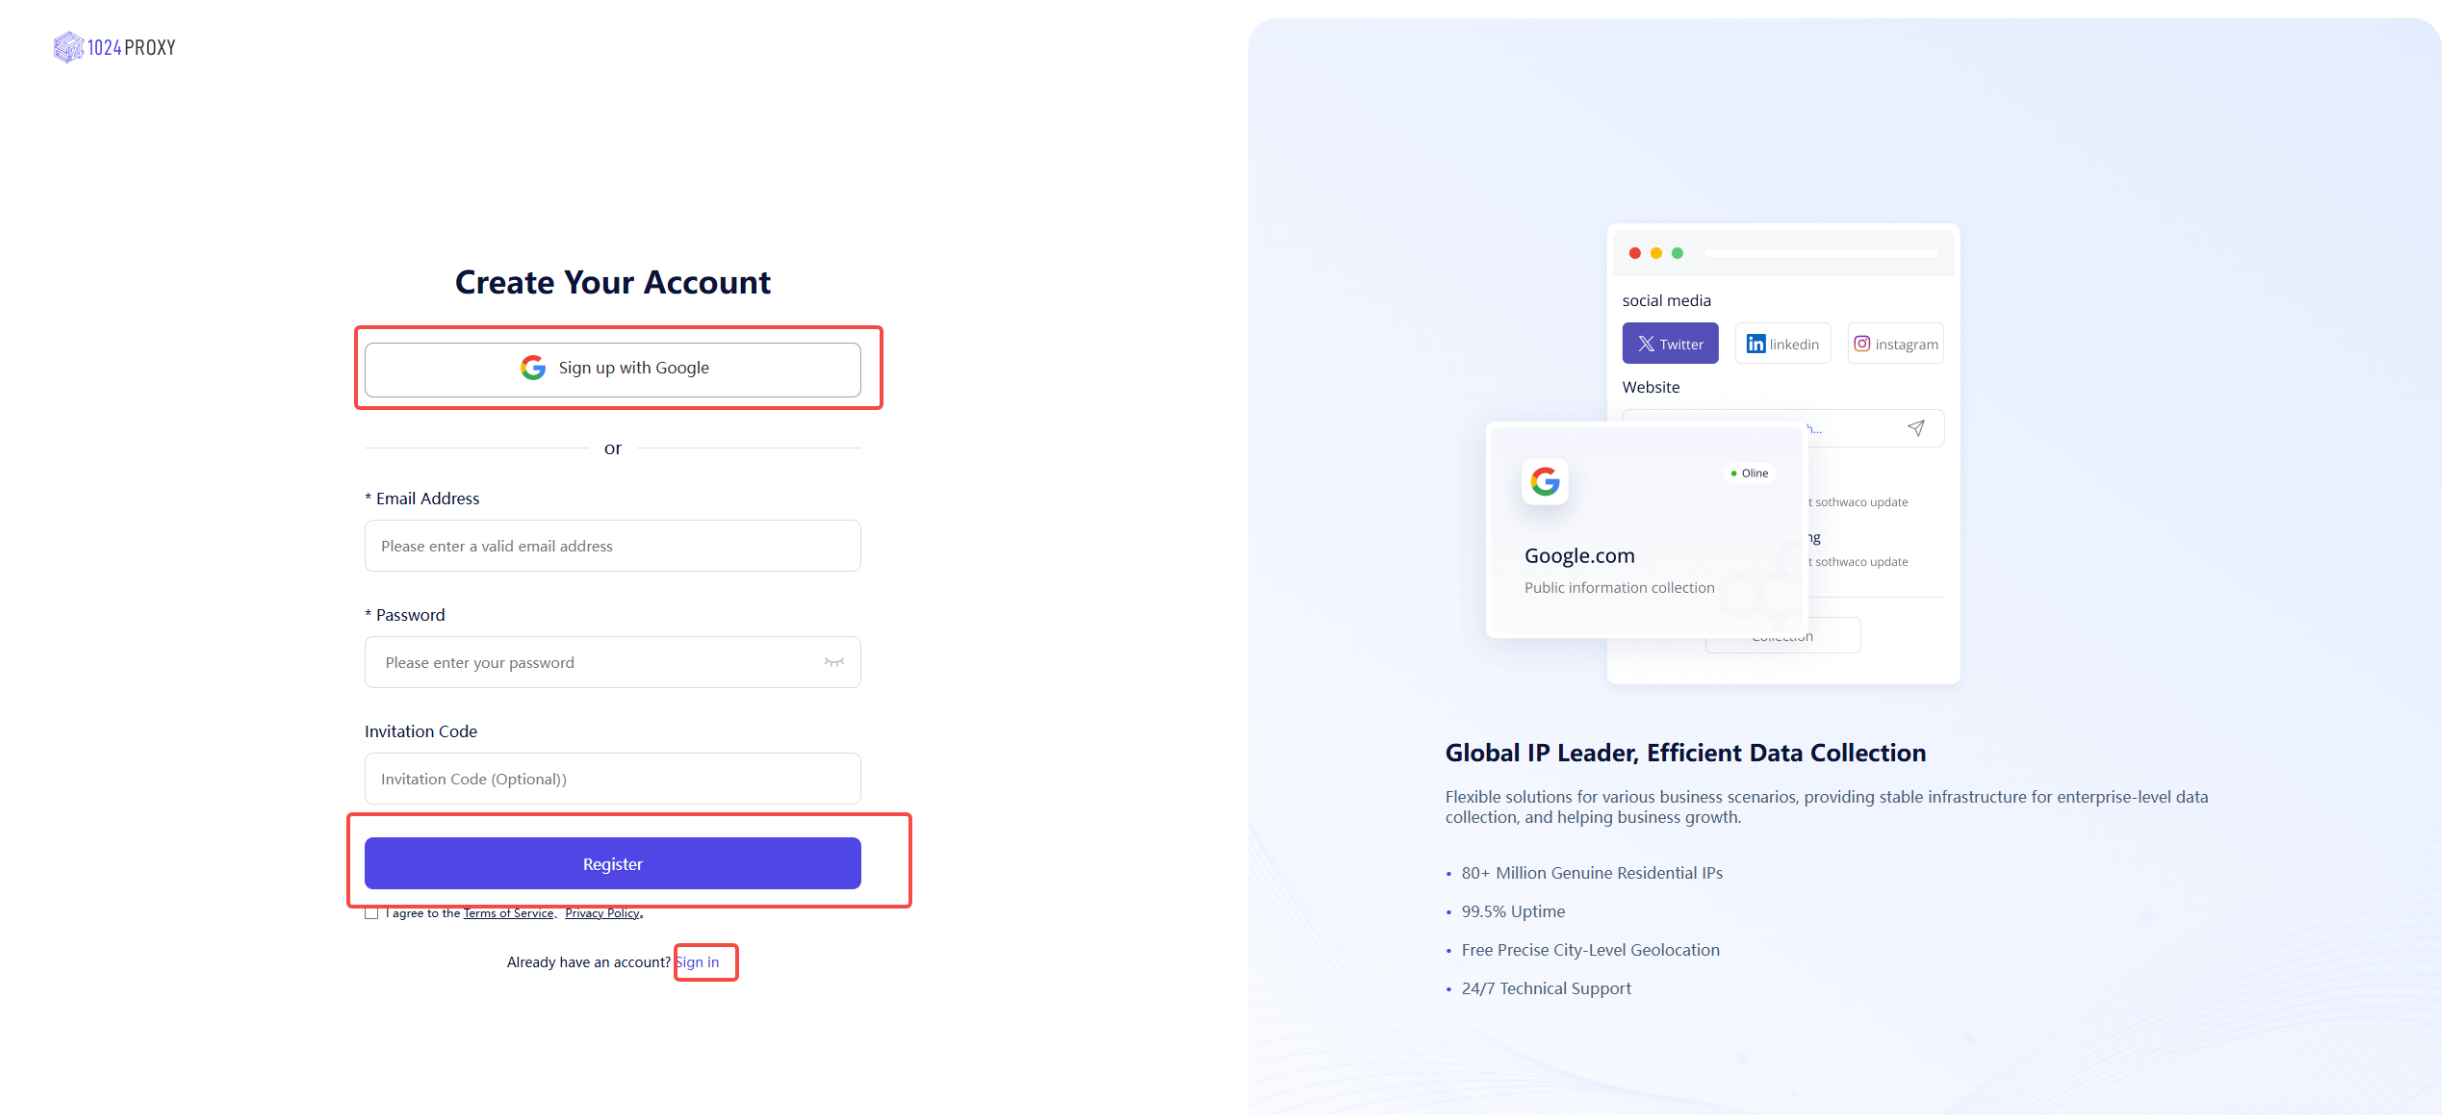This screenshot has height=1115, width=2453.
Task: Click Sign up with Google button
Action: 612,369
